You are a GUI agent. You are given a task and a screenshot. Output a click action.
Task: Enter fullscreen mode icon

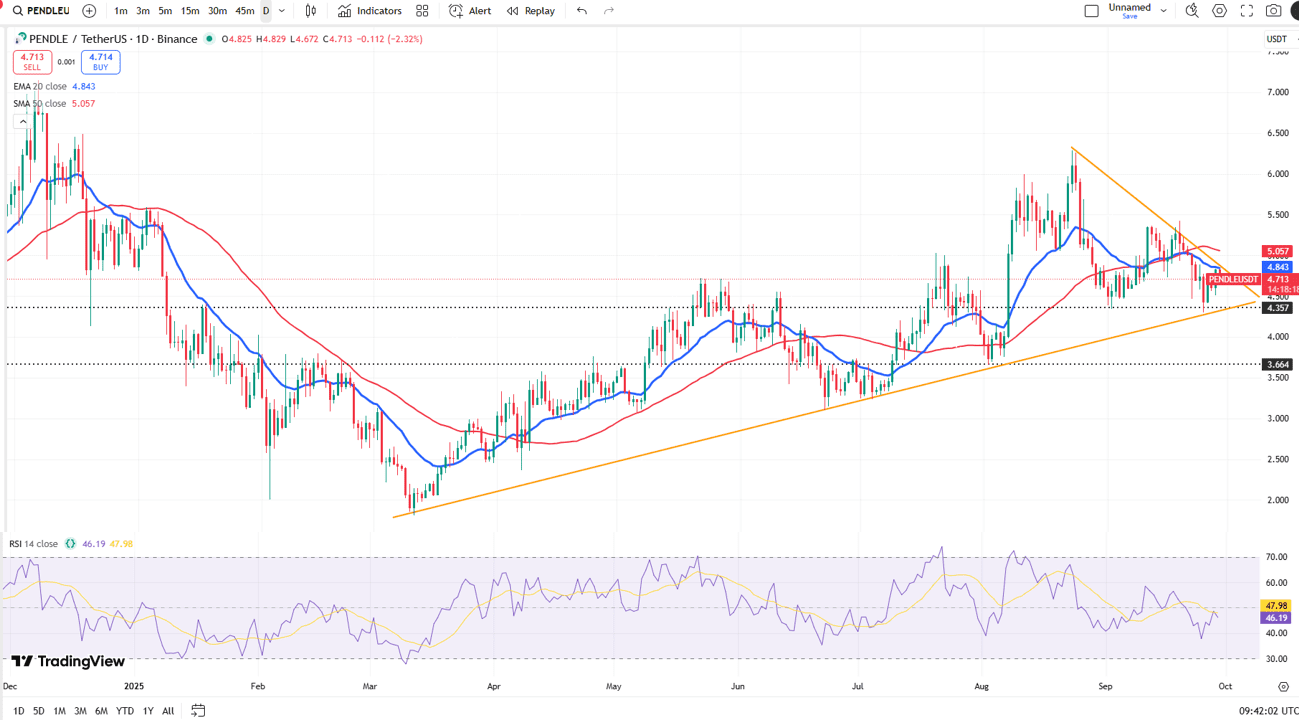1247,11
